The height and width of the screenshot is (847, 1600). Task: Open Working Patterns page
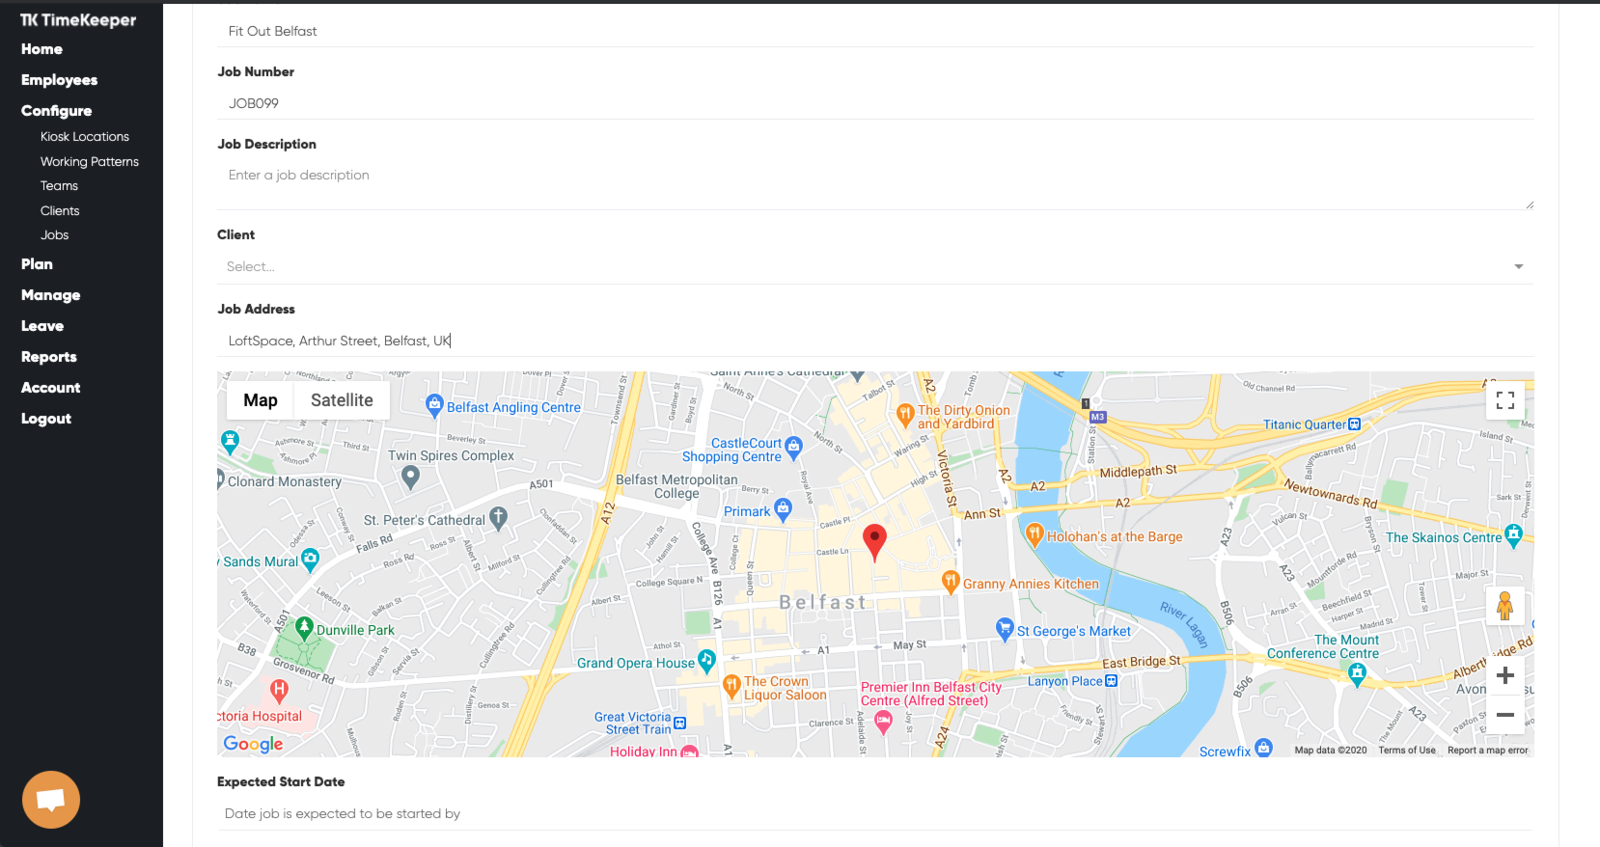tap(90, 162)
